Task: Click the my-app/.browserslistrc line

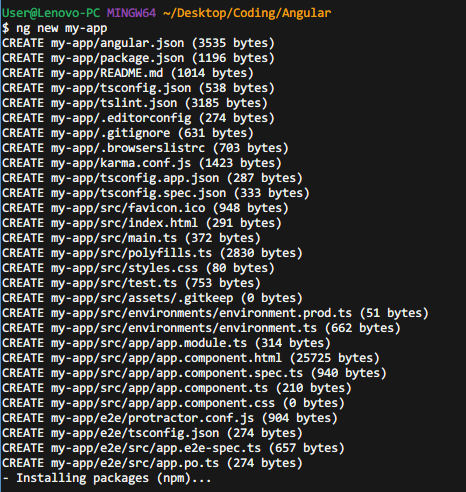Action: (145, 148)
